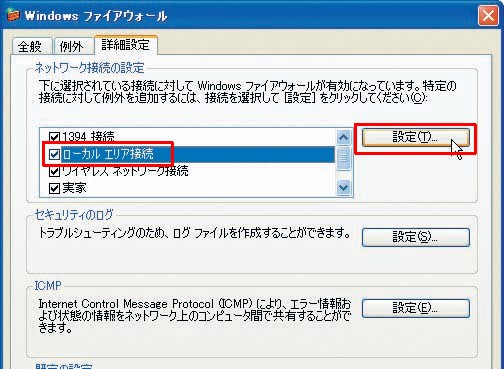Open network connection 設定(T)... button
This screenshot has height=369, width=504.
click(416, 137)
